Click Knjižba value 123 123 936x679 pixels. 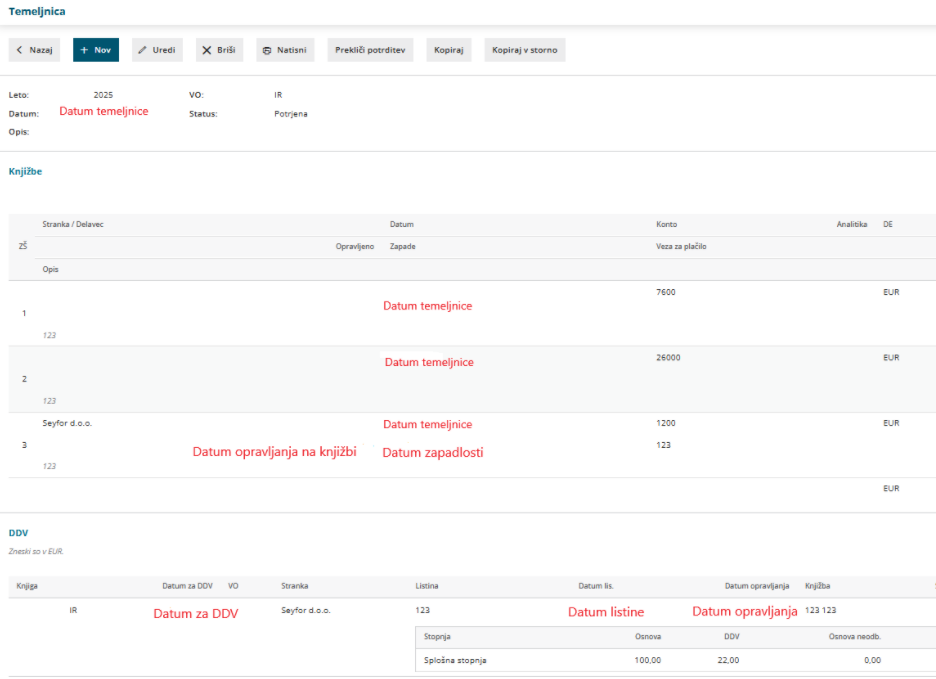point(820,610)
